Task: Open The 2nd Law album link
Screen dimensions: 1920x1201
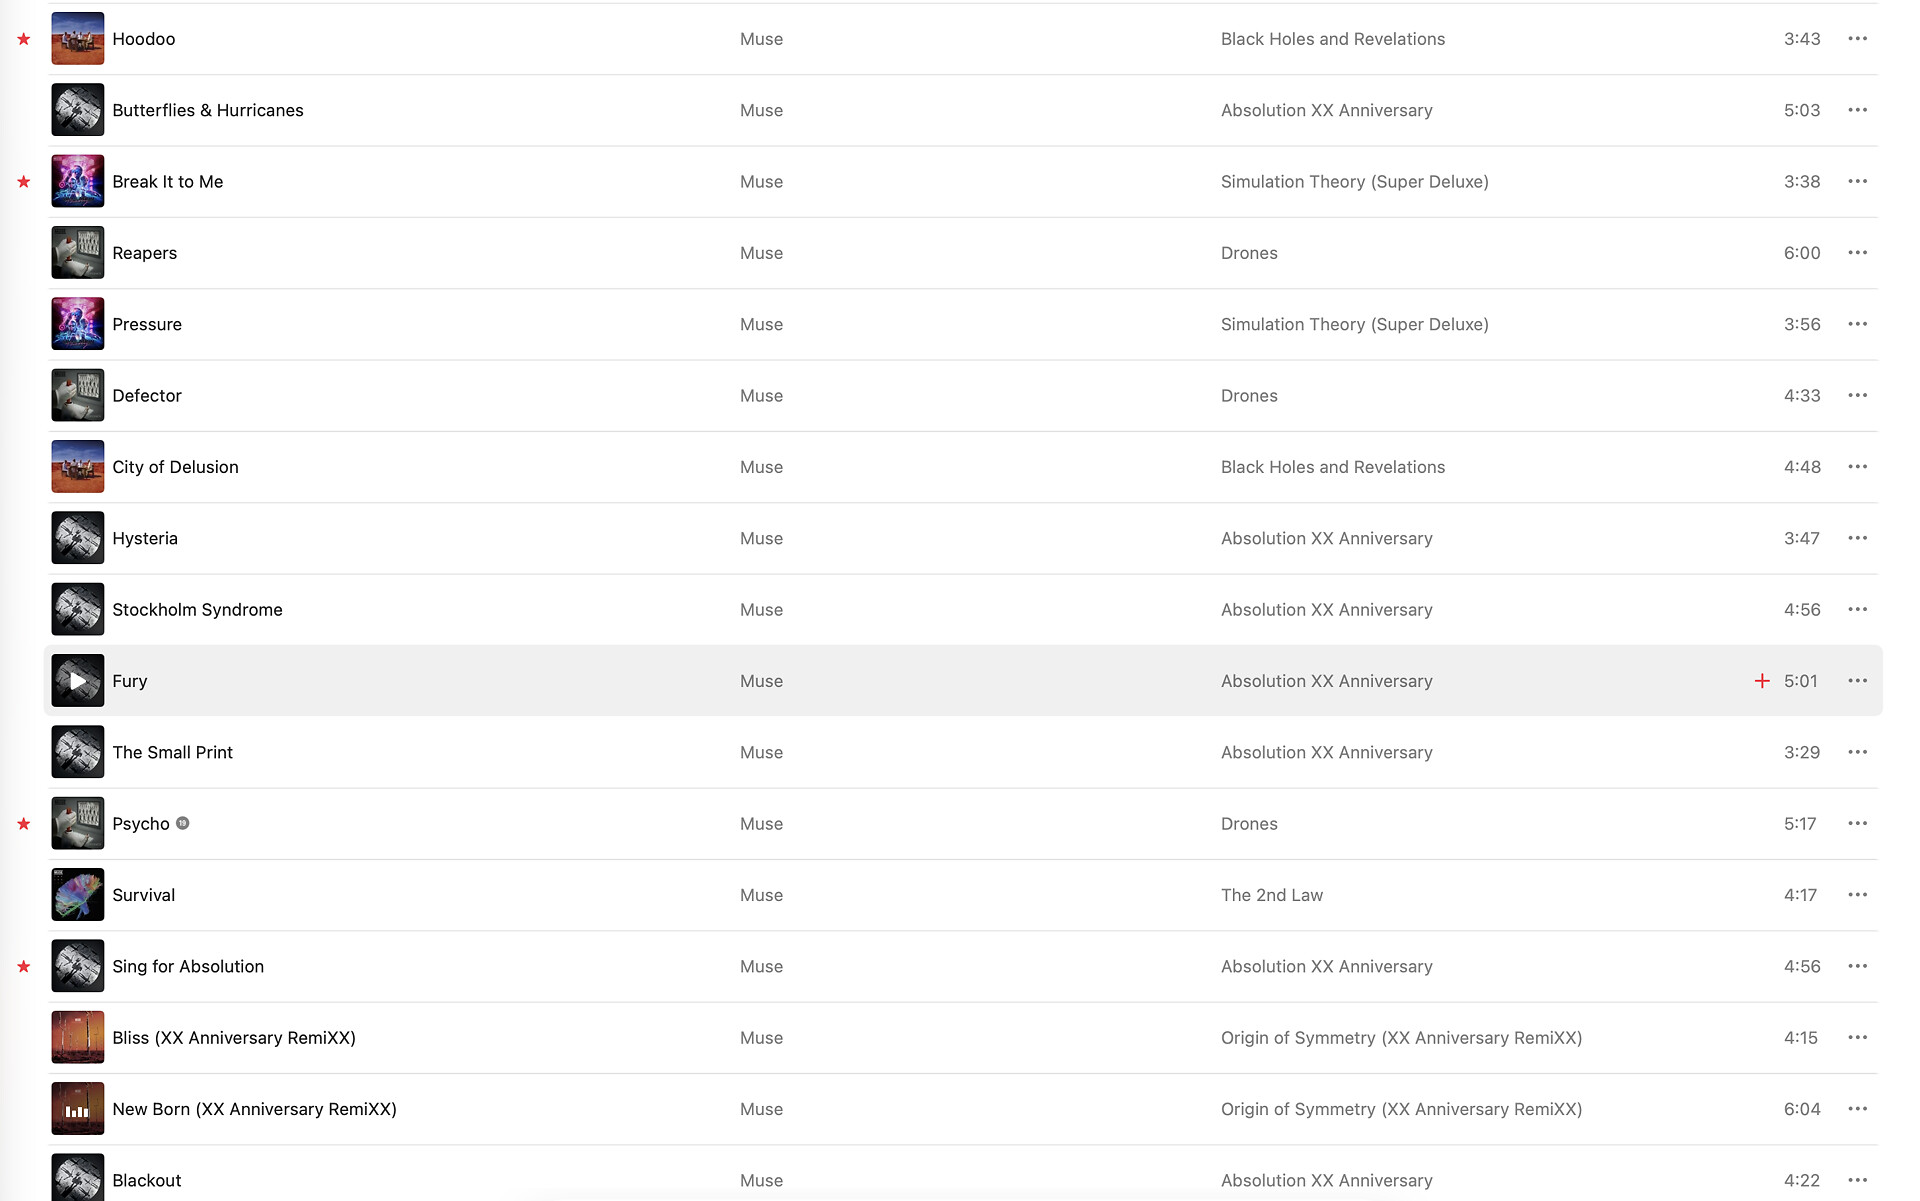Action: point(1271,895)
